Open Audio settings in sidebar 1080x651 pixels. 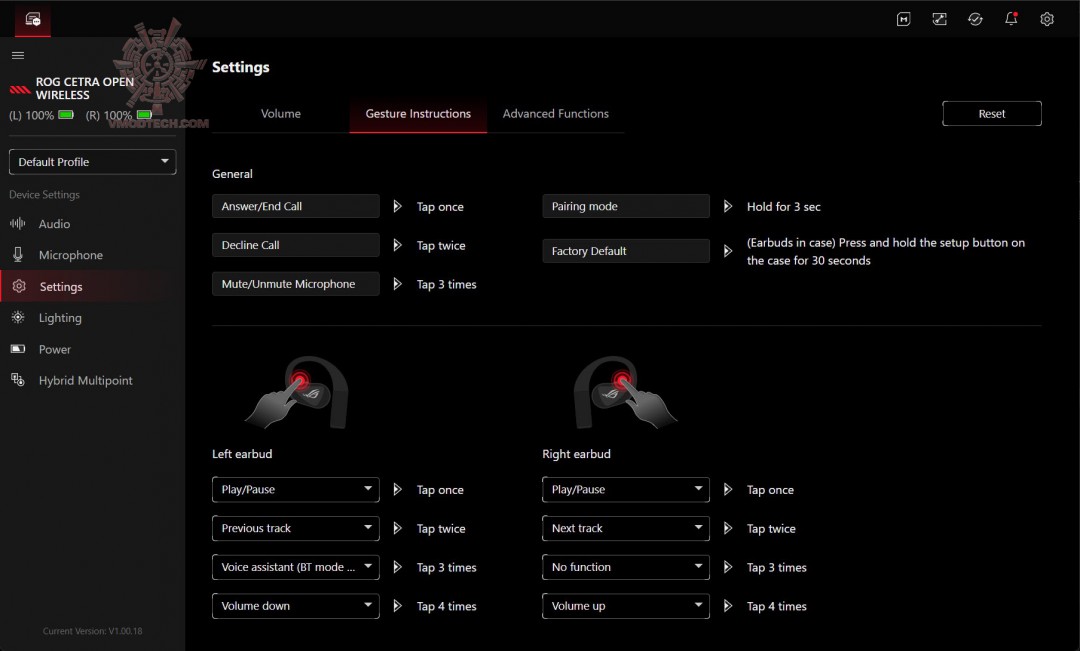click(54, 224)
